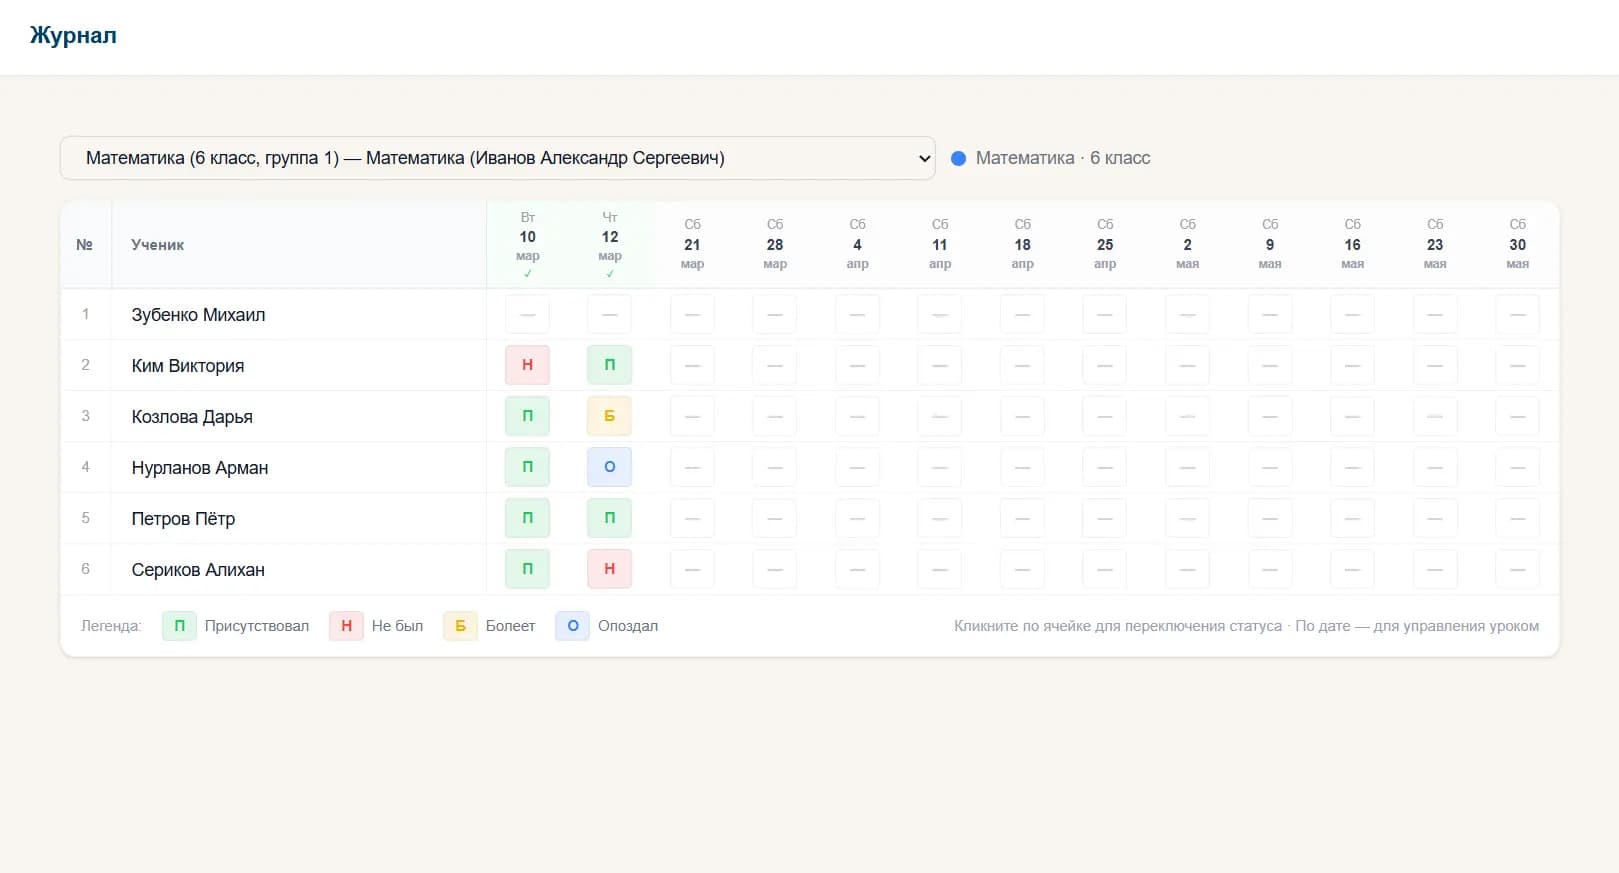Click Ким Виктория's present cell on 12 мар
The width and height of the screenshot is (1619, 873).
coord(609,365)
